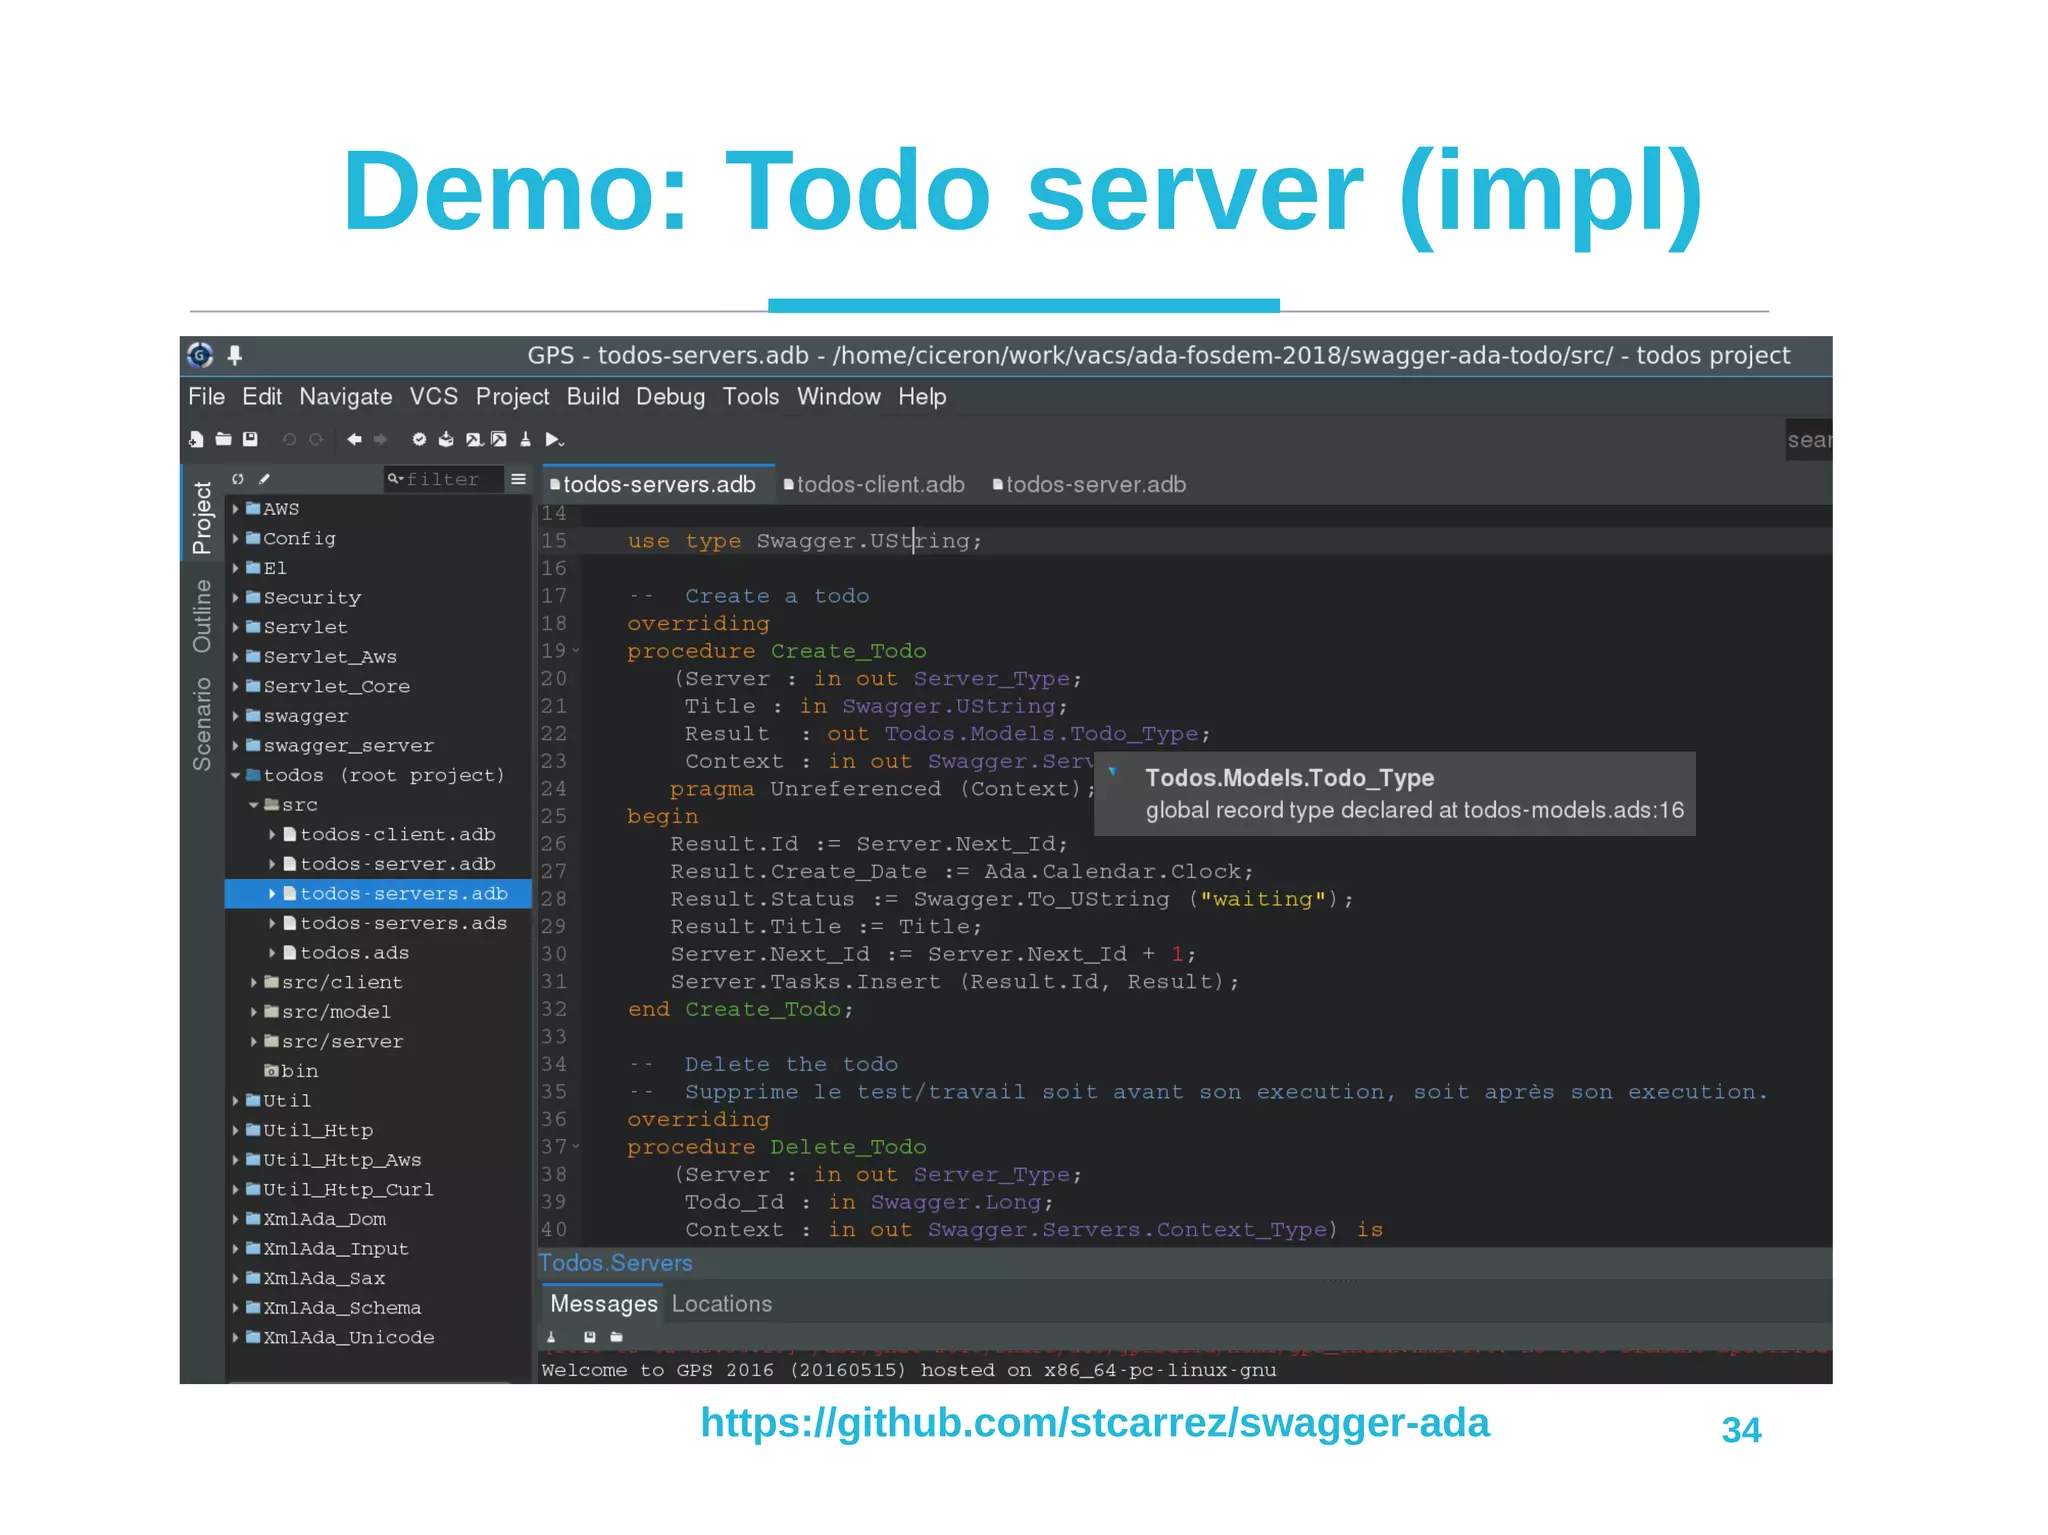Type in the Project filter field
Image resolution: width=2048 pixels, height=1535 pixels.
444,479
